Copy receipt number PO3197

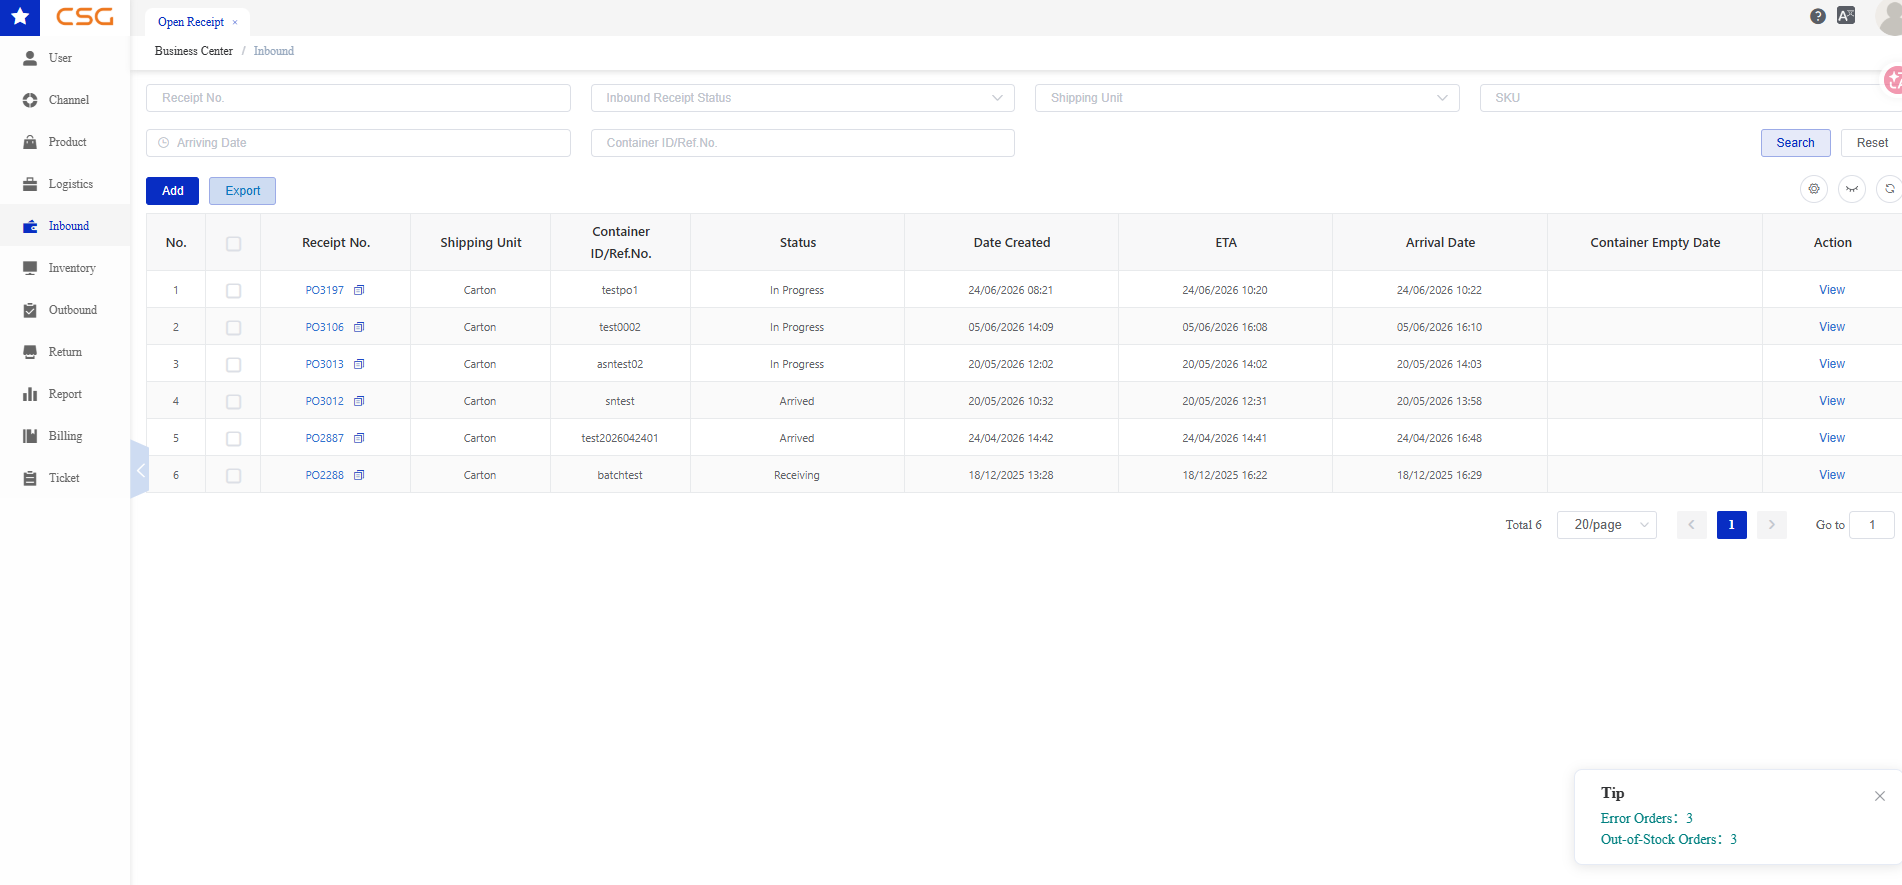click(359, 290)
